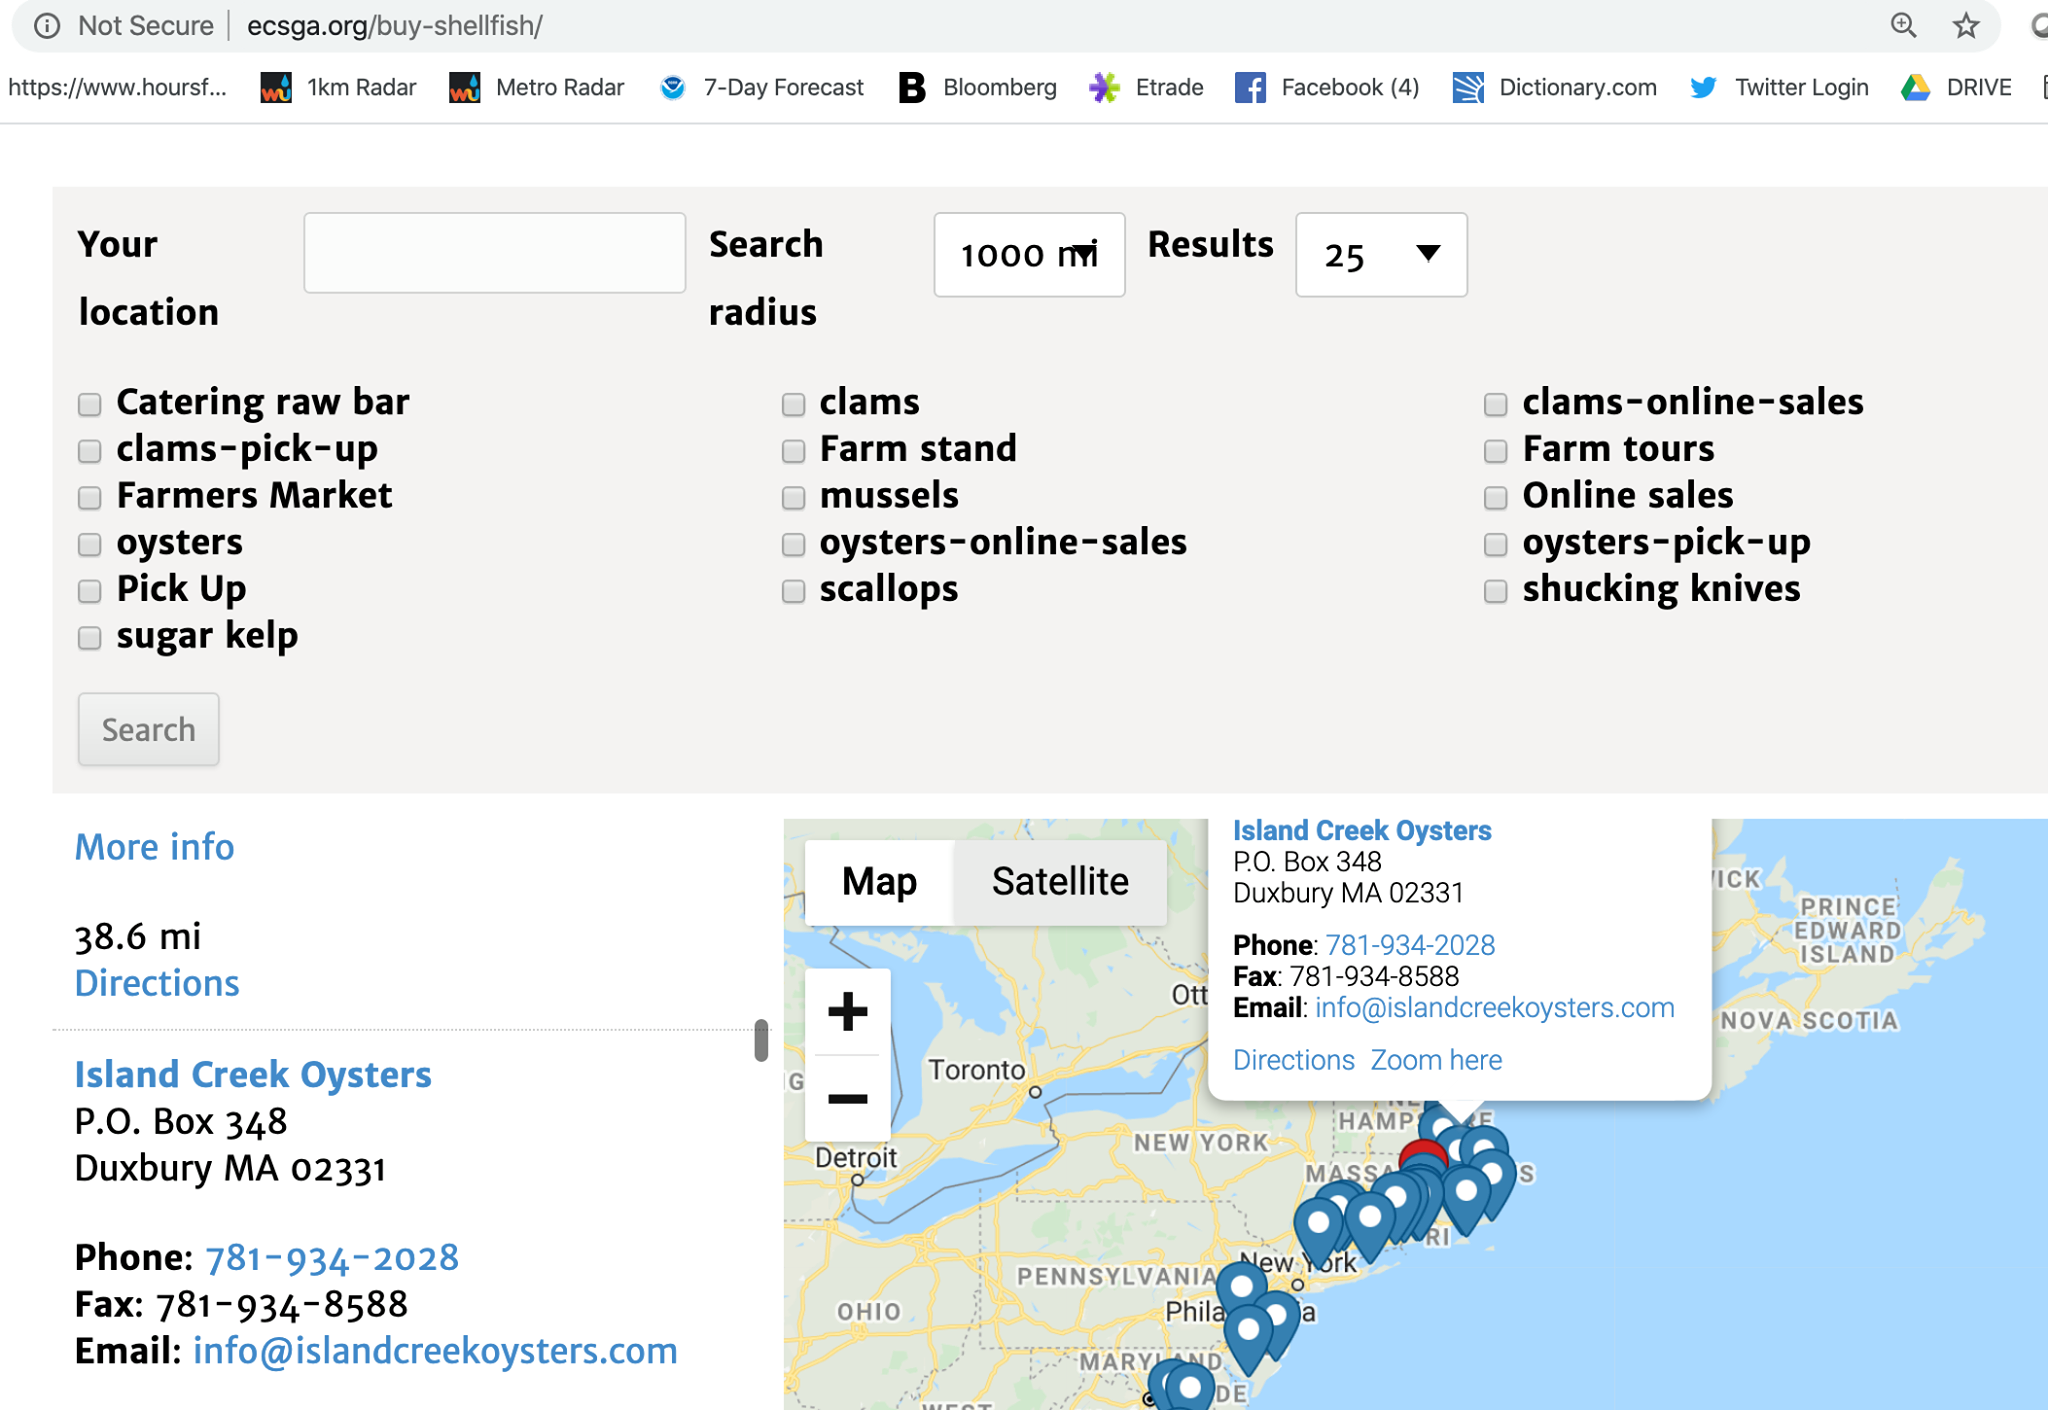Open the DRIVE bookmark

(x=1956, y=88)
